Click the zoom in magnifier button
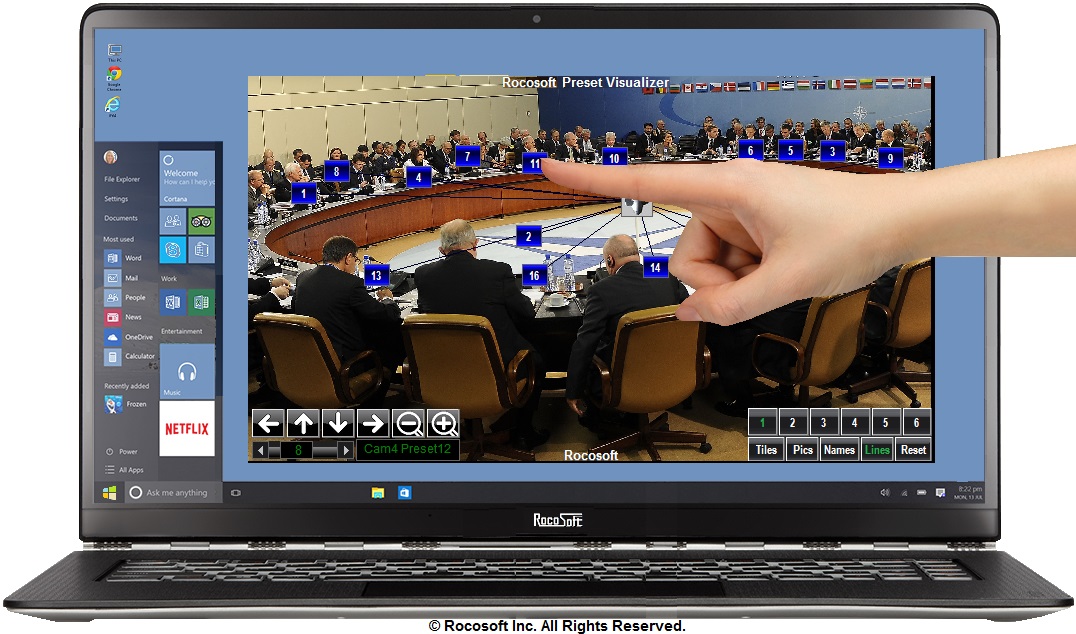 coord(443,423)
